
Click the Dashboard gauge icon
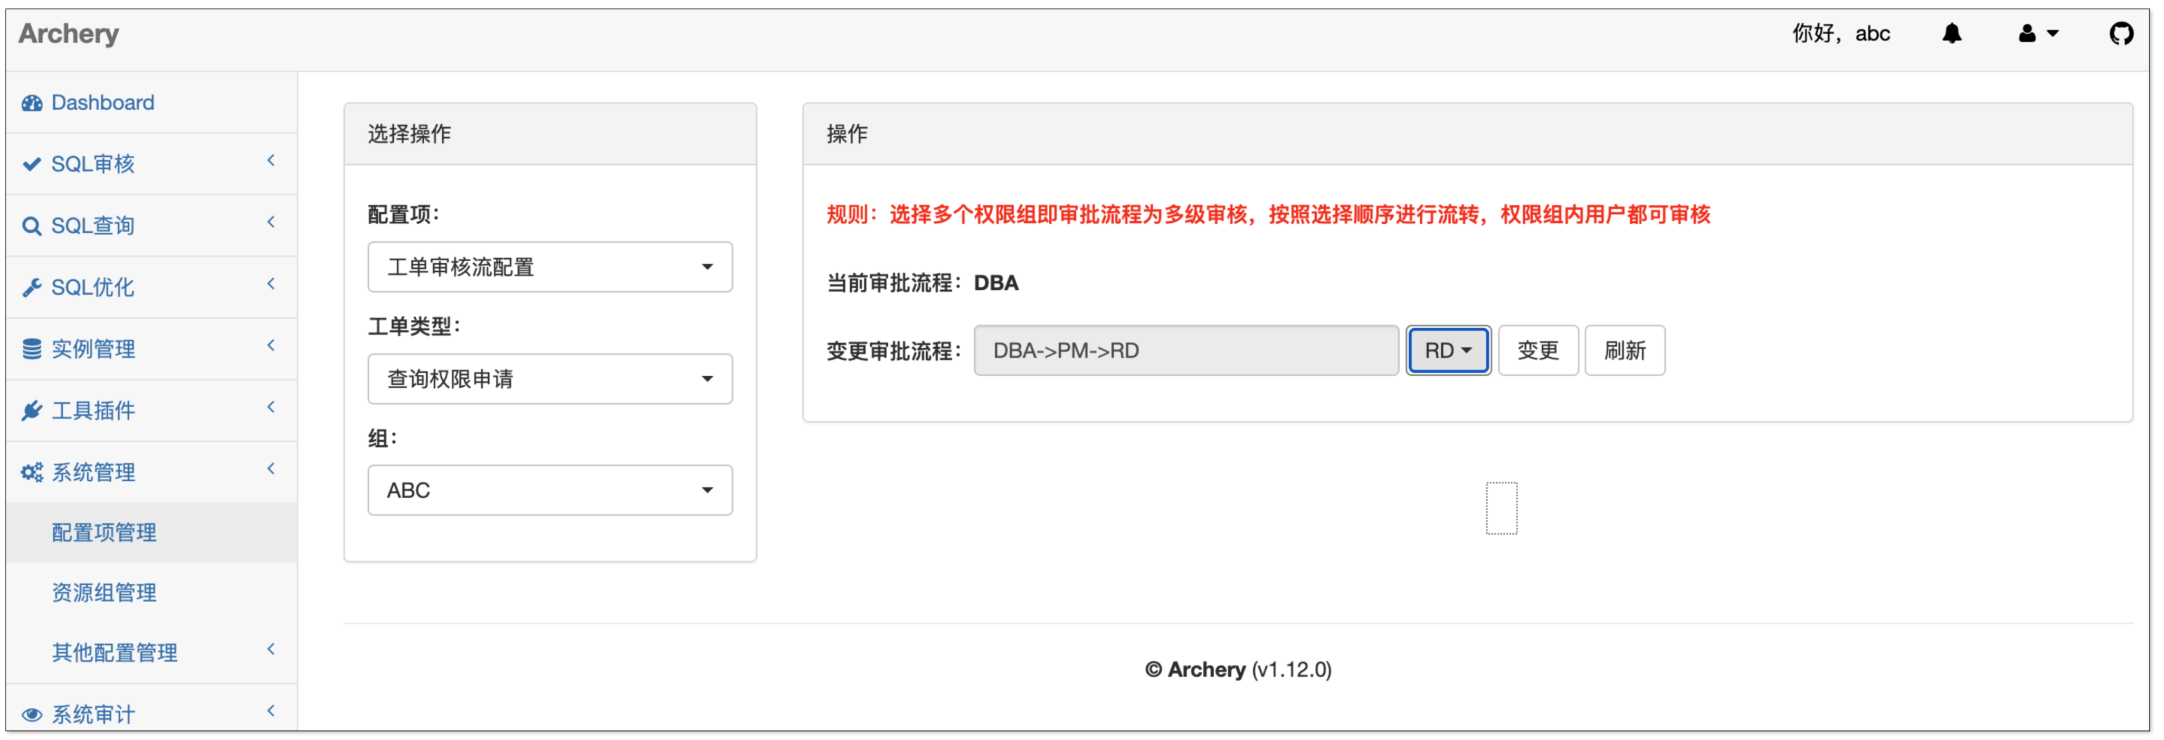[32, 103]
